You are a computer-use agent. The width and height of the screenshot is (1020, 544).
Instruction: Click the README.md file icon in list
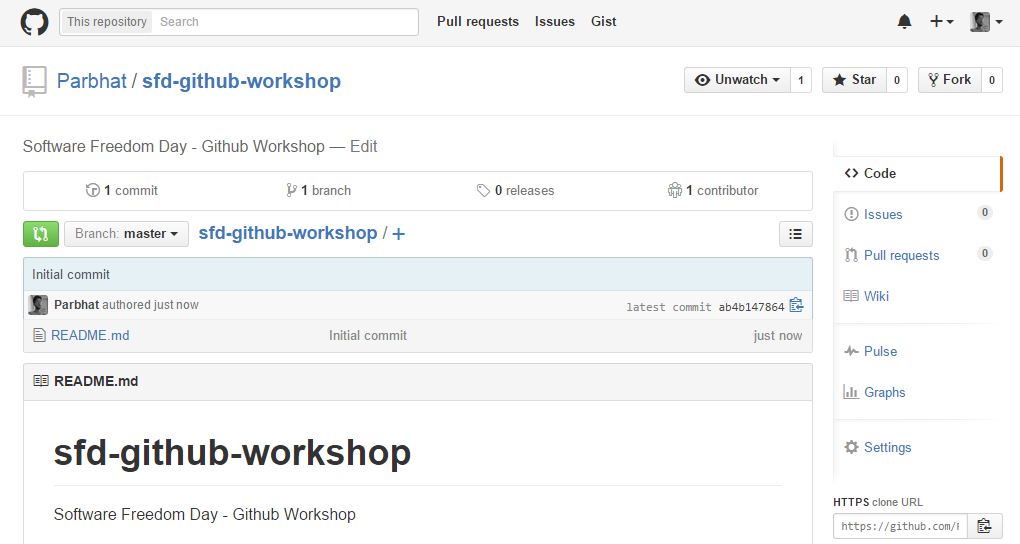[x=39, y=335]
